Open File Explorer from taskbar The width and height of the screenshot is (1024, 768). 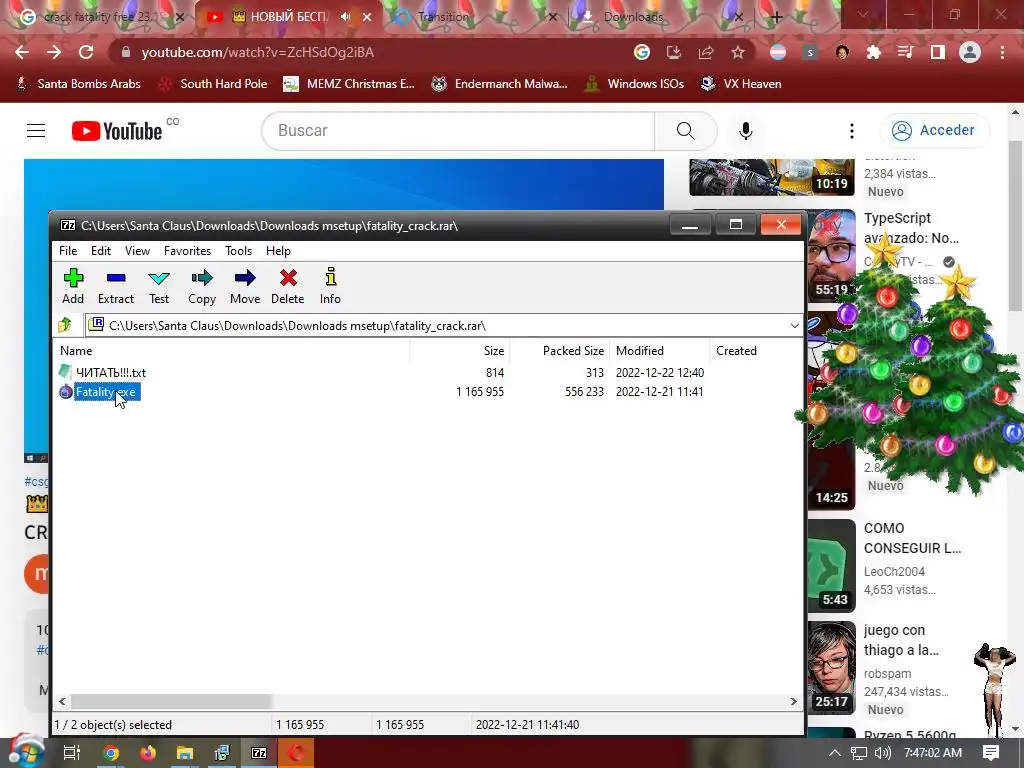pos(185,753)
